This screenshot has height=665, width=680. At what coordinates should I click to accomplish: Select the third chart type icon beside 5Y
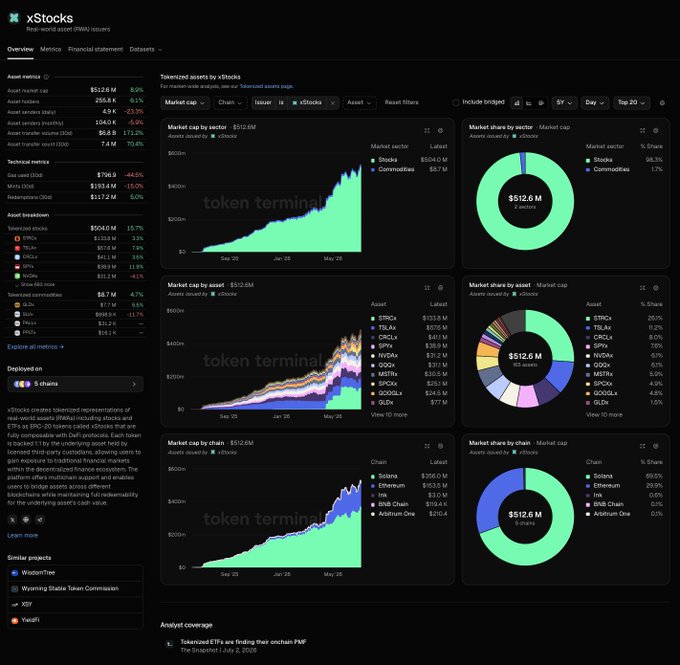point(541,103)
